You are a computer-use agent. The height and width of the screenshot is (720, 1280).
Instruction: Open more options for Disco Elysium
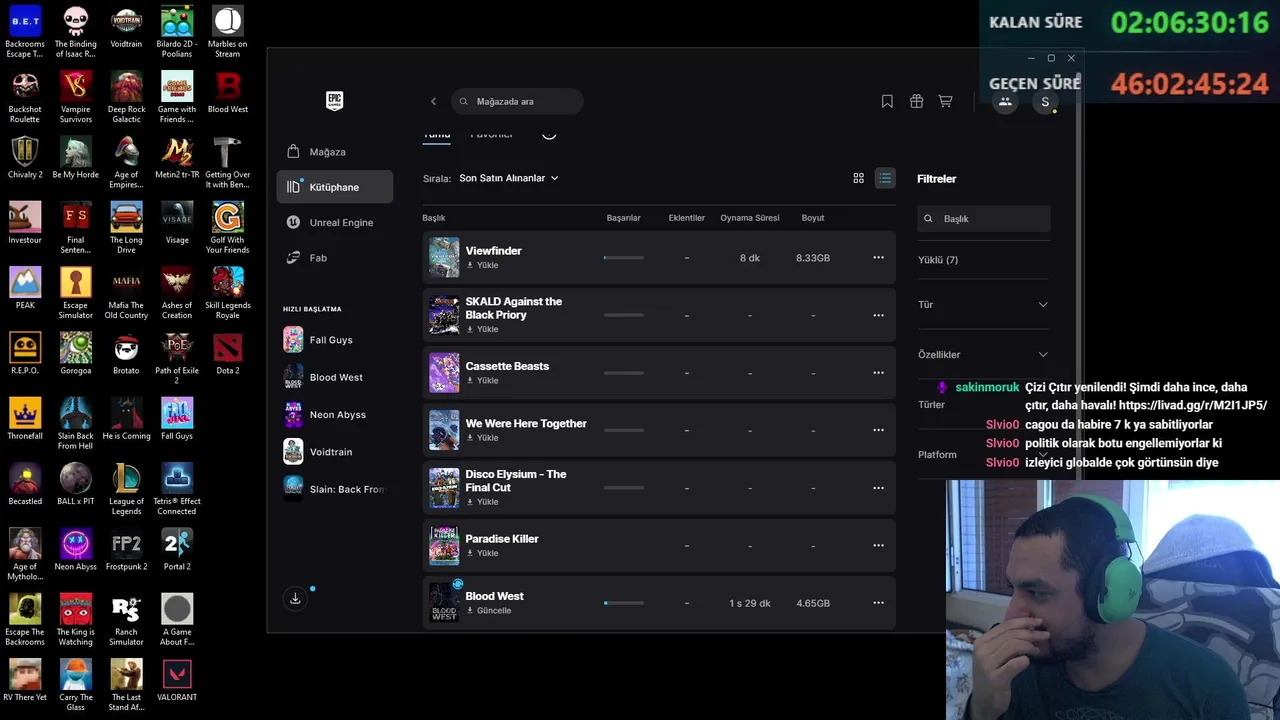point(878,488)
